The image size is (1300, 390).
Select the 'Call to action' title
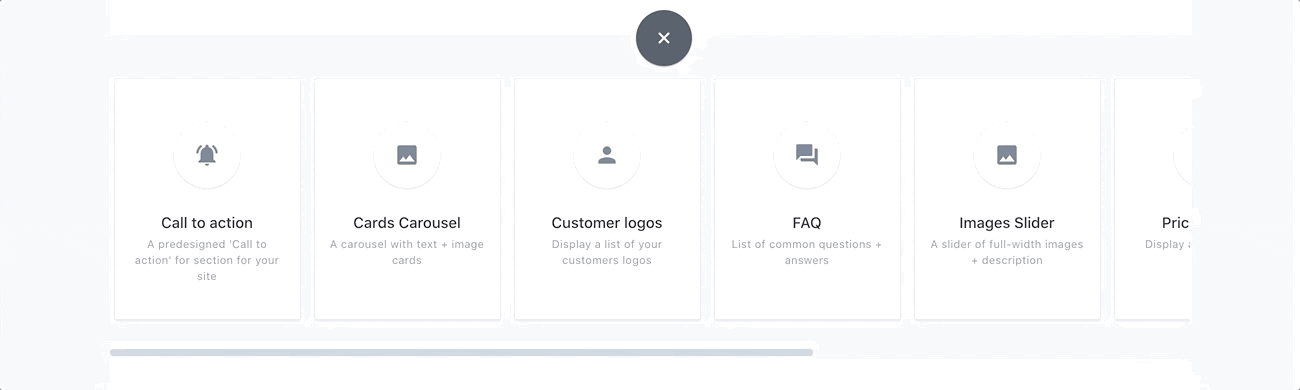pyautogui.click(x=207, y=223)
